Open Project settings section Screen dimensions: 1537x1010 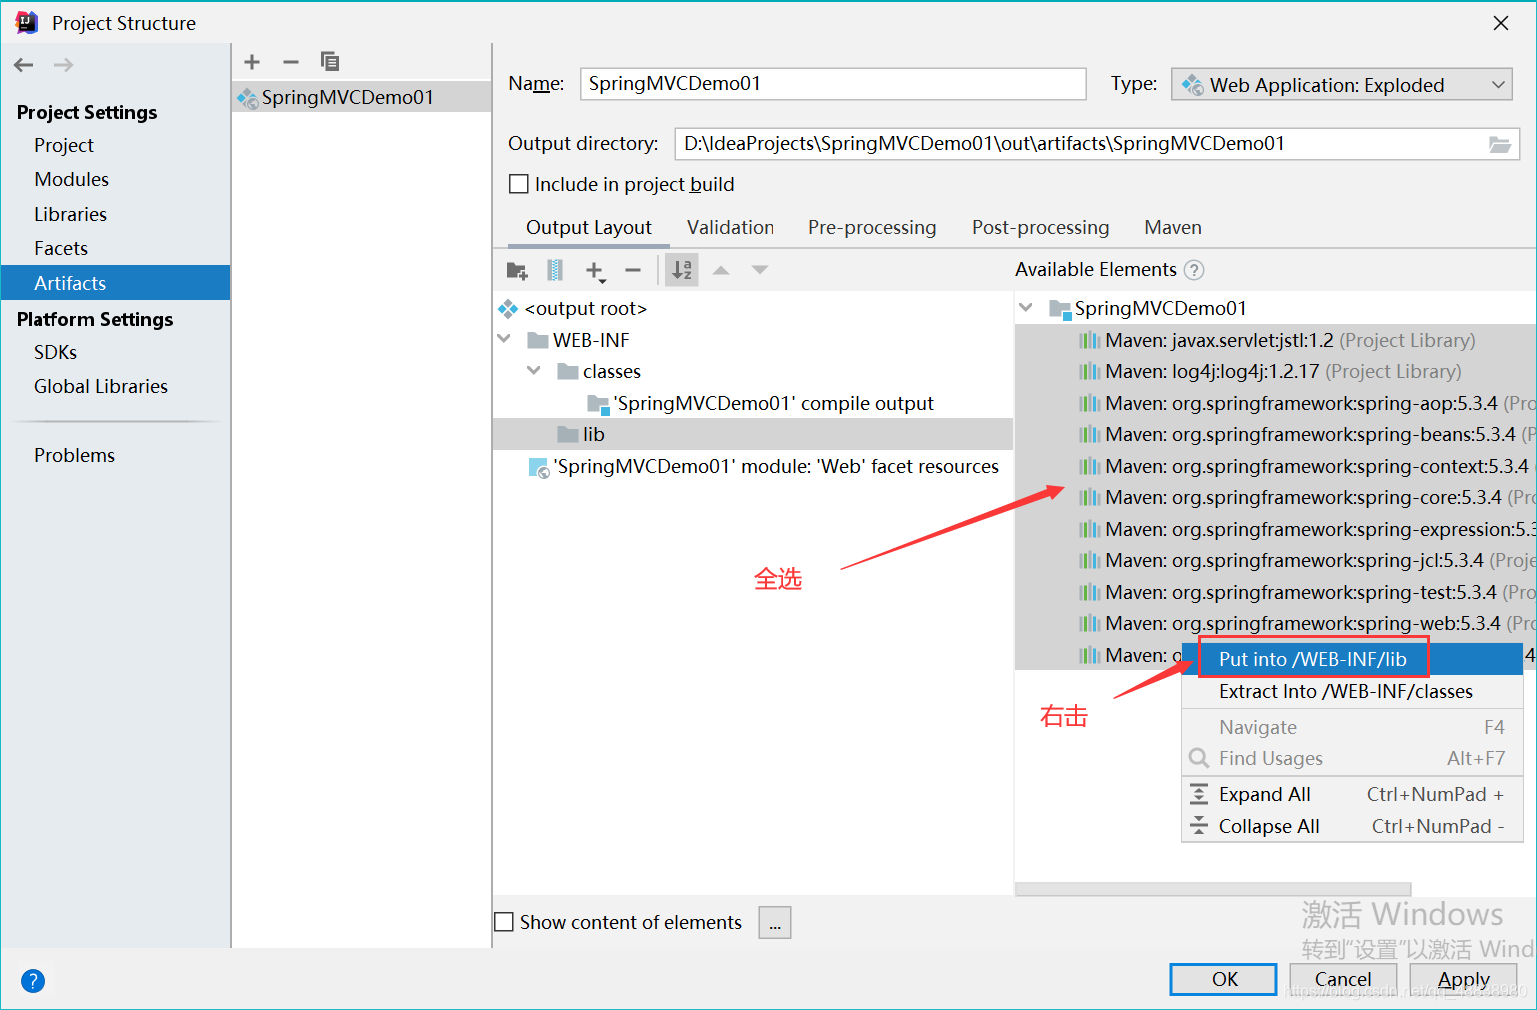point(64,145)
